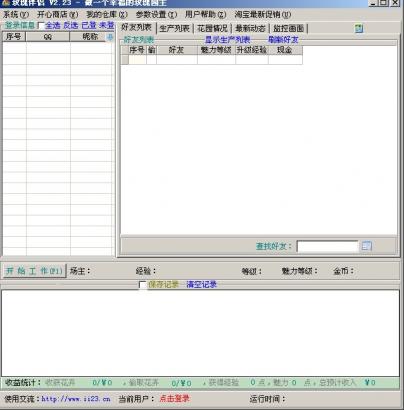Maximize the application window

coord(384,3)
